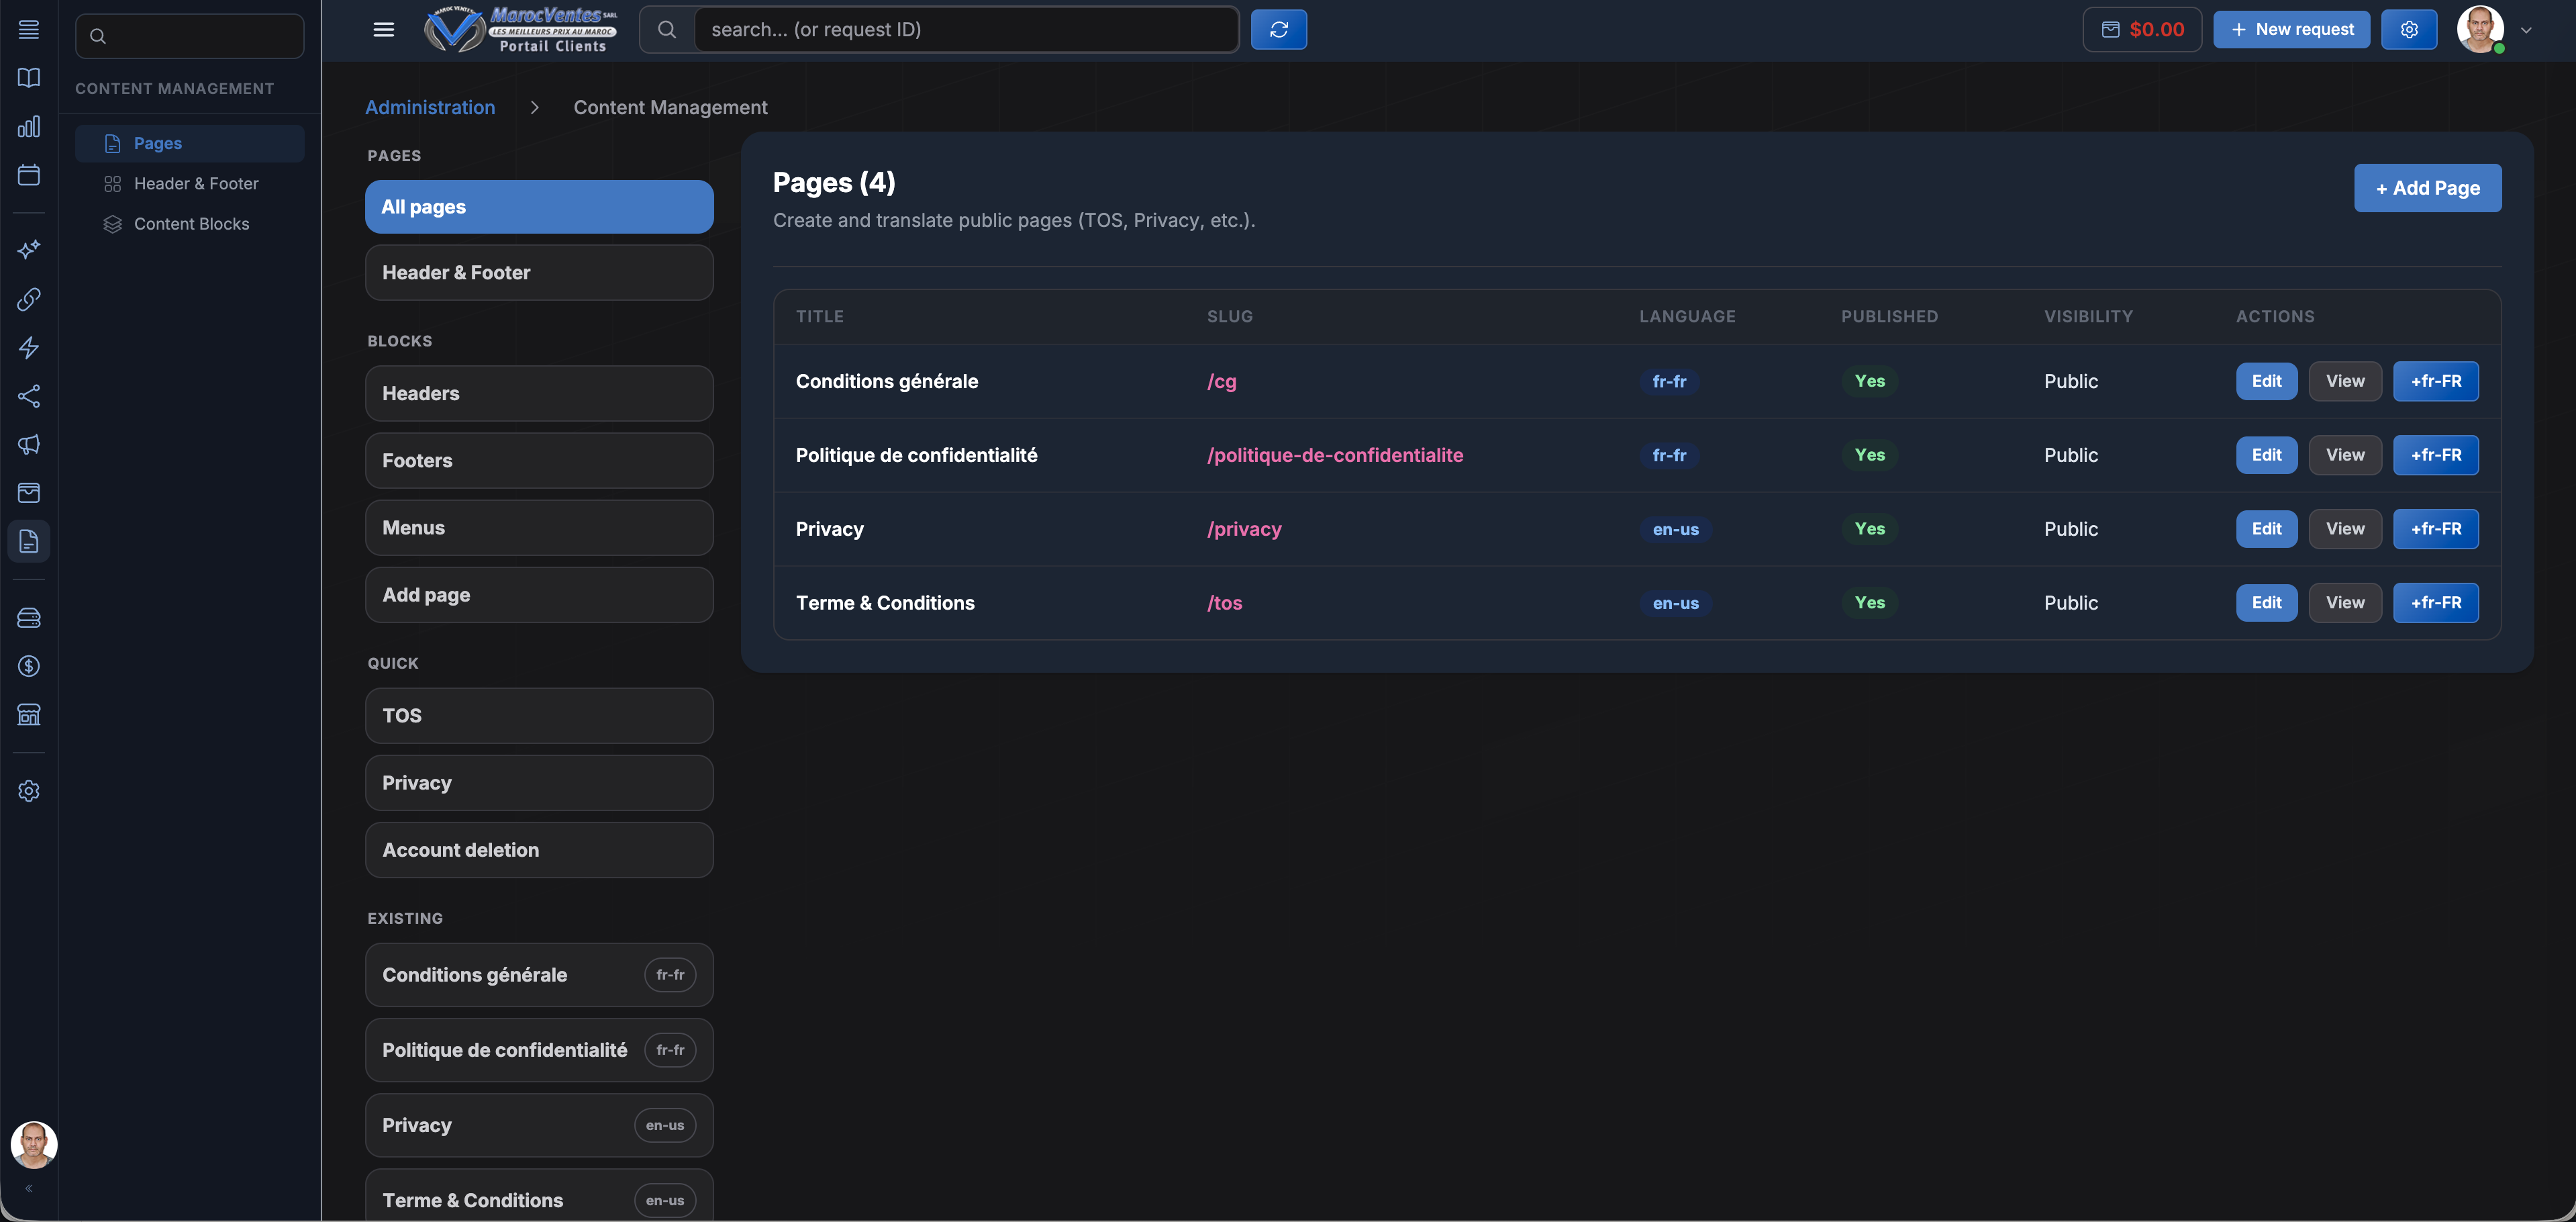Open the Administration breadcrumb link

point(430,107)
